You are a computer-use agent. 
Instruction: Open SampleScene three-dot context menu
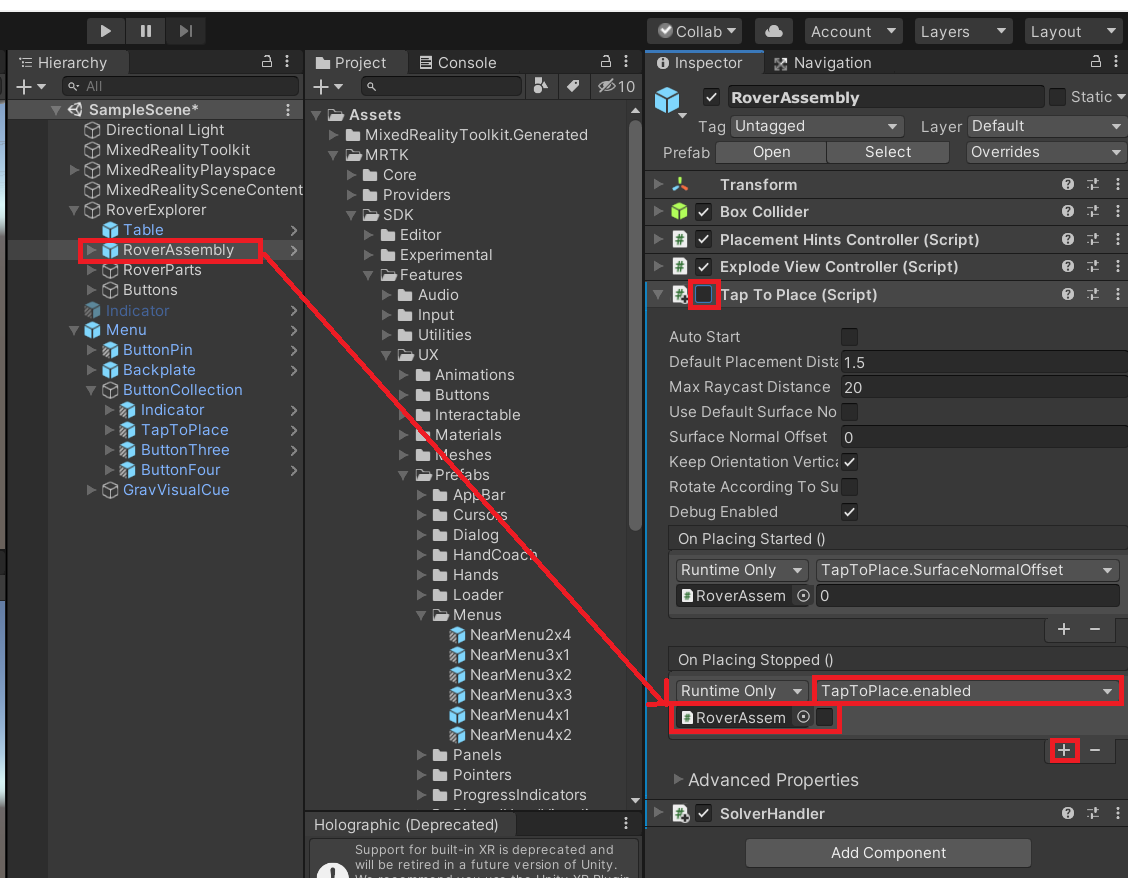tap(288, 109)
